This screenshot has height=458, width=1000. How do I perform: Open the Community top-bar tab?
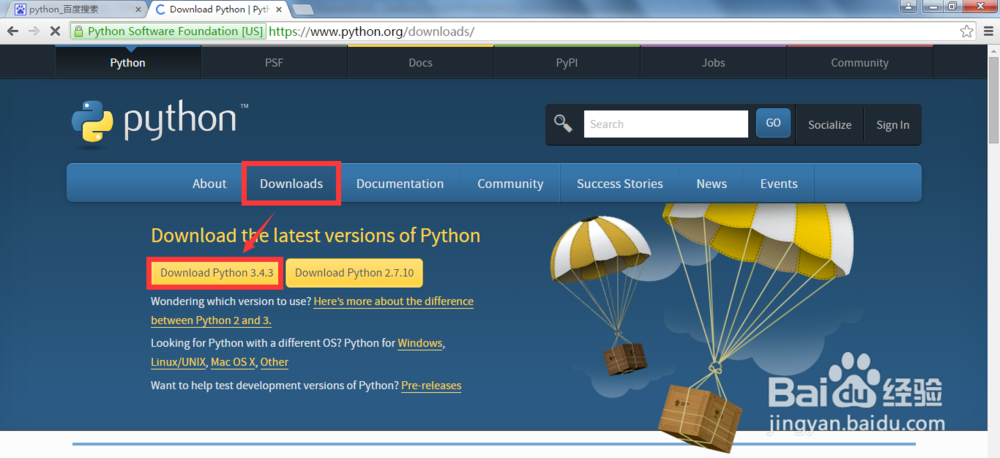point(860,63)
